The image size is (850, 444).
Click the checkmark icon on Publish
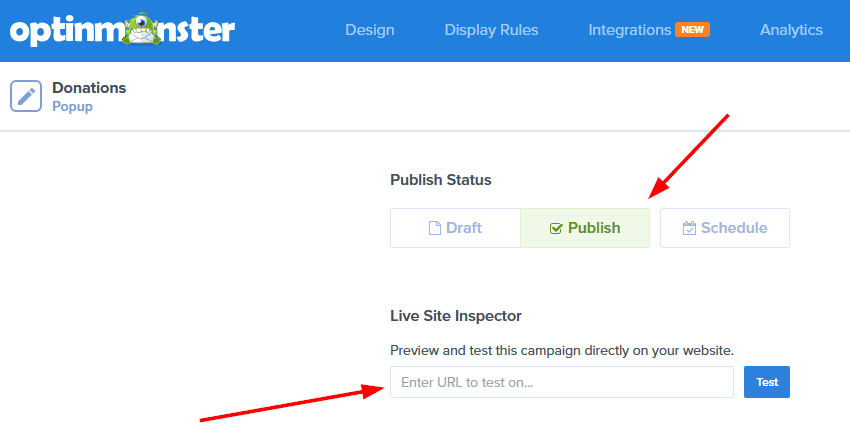(x=556, y=228)
